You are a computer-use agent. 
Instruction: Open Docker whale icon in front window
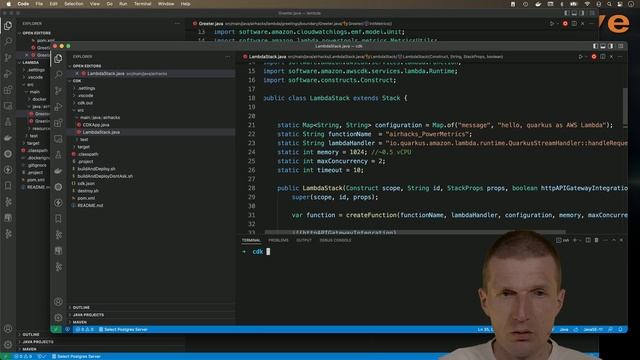(x=58, y=171)
